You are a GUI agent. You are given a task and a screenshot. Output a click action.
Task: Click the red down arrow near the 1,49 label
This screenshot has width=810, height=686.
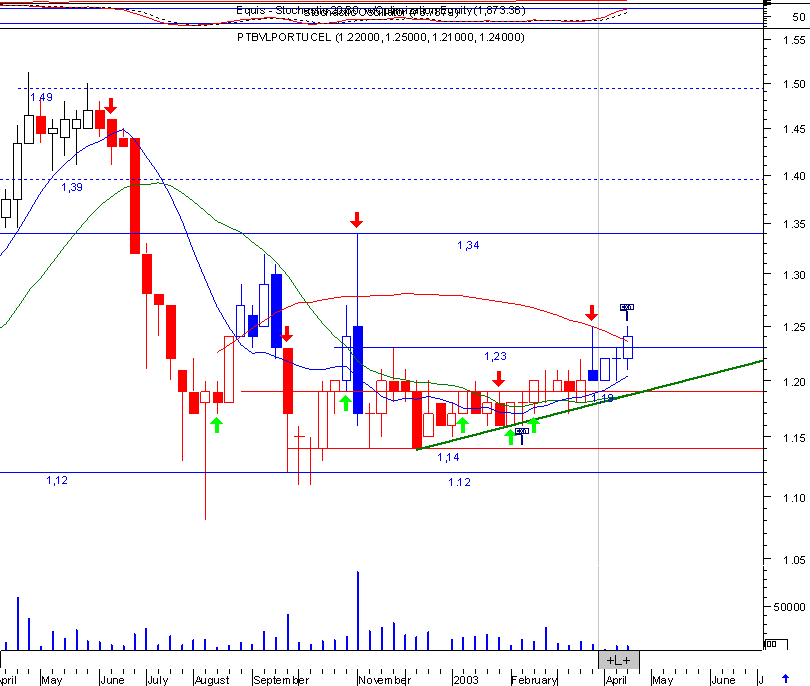tap(111, 106)
